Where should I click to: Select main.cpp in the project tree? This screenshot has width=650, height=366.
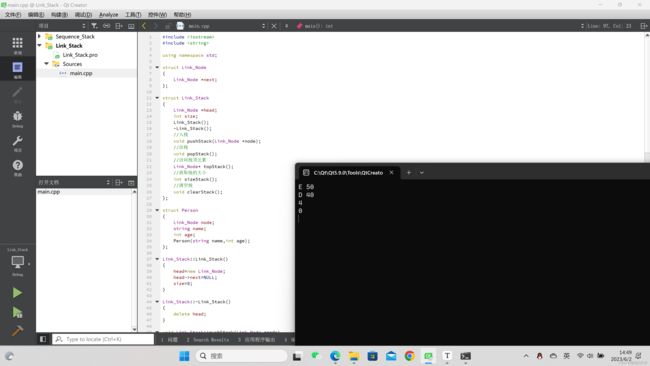(81, 73)
